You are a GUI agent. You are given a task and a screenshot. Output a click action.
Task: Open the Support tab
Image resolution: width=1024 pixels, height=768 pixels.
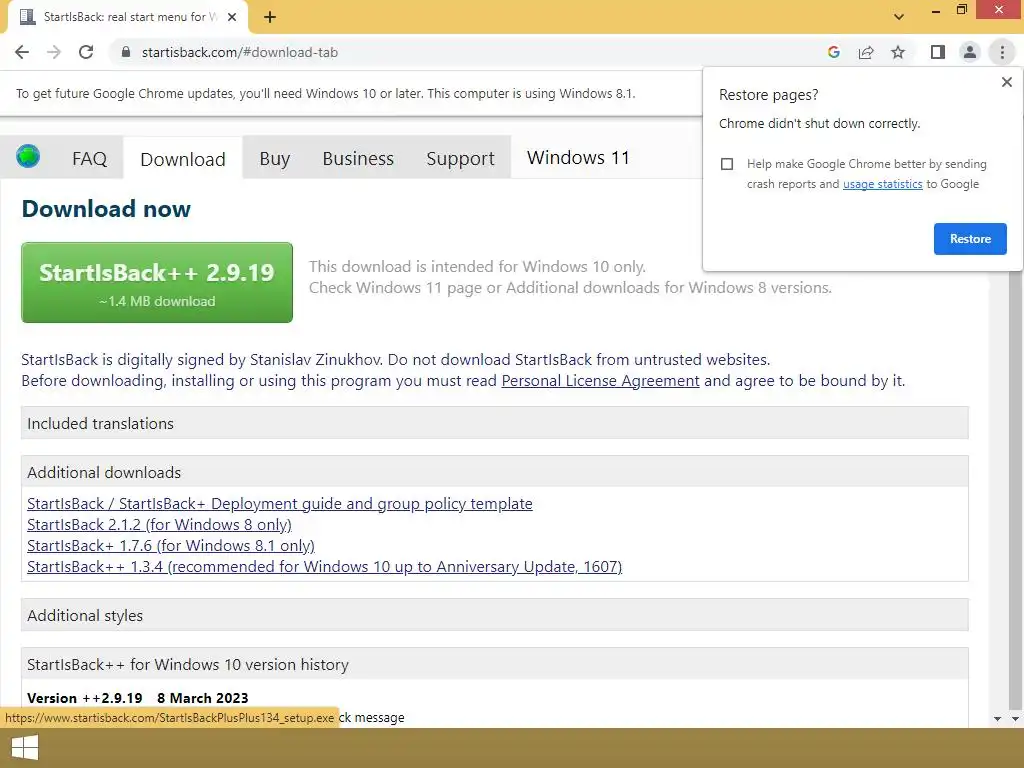[460, 159]
